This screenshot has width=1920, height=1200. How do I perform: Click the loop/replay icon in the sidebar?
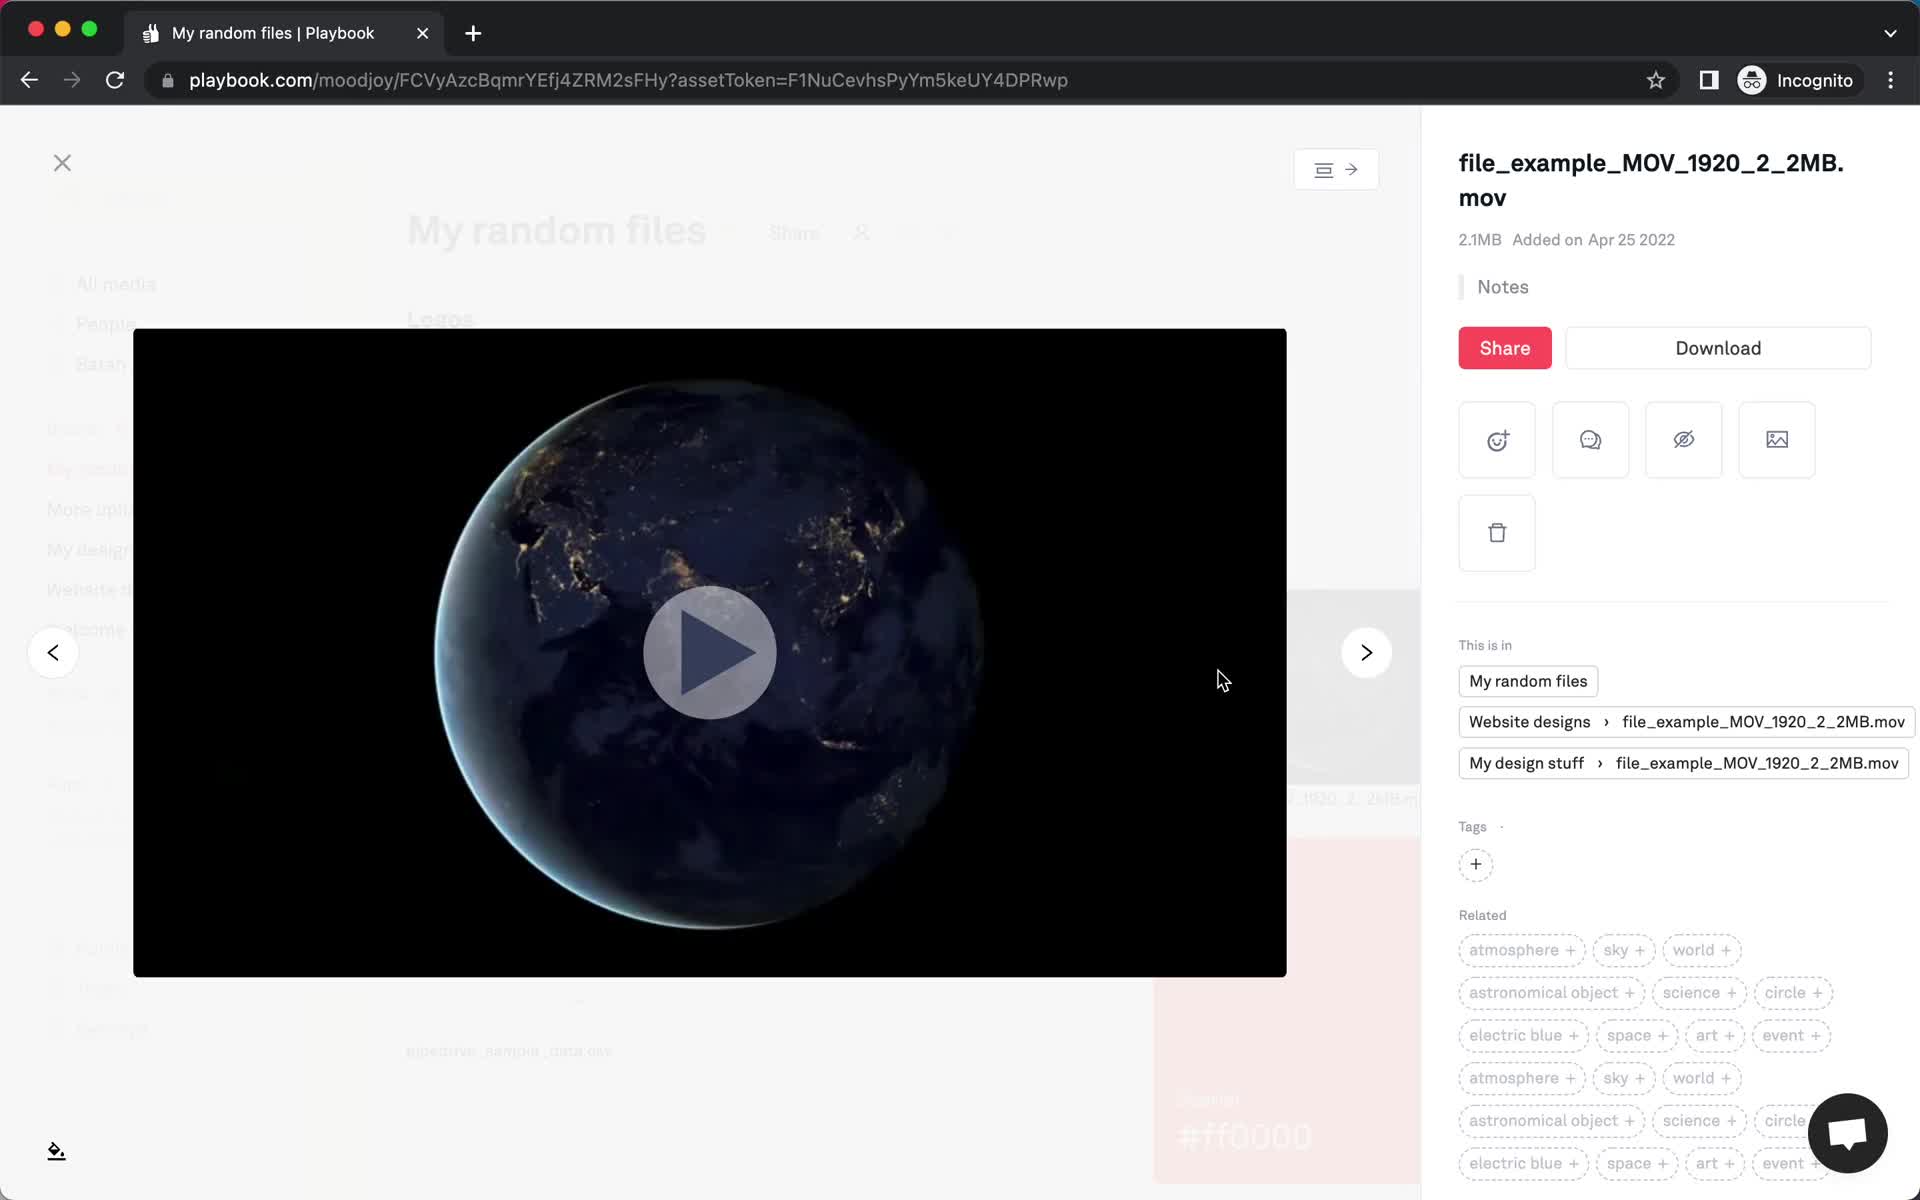(x=1497, y=438)
